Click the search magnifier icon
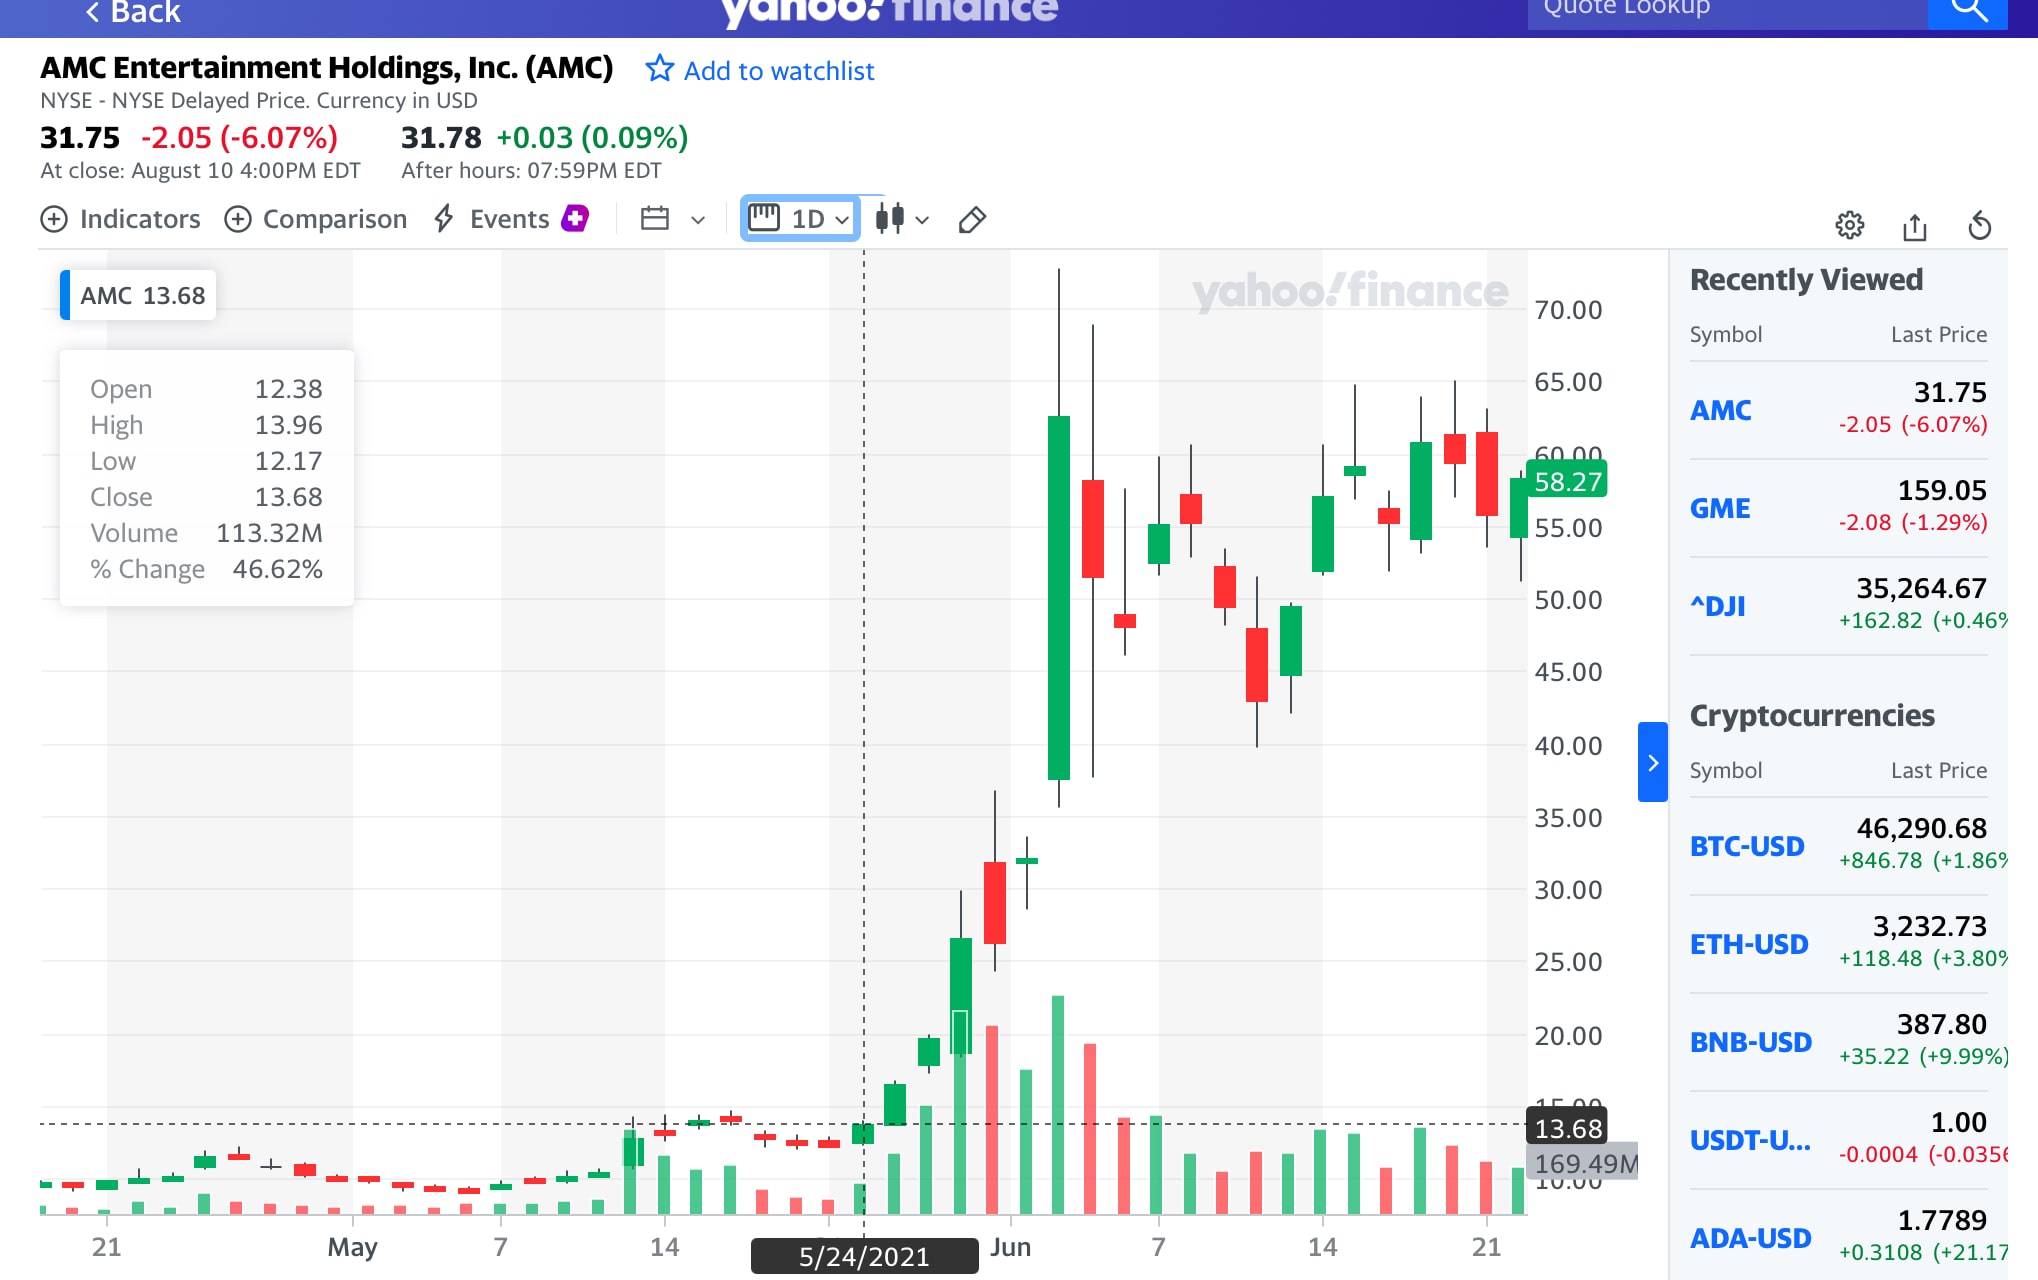 click(x=1967, y=10)
